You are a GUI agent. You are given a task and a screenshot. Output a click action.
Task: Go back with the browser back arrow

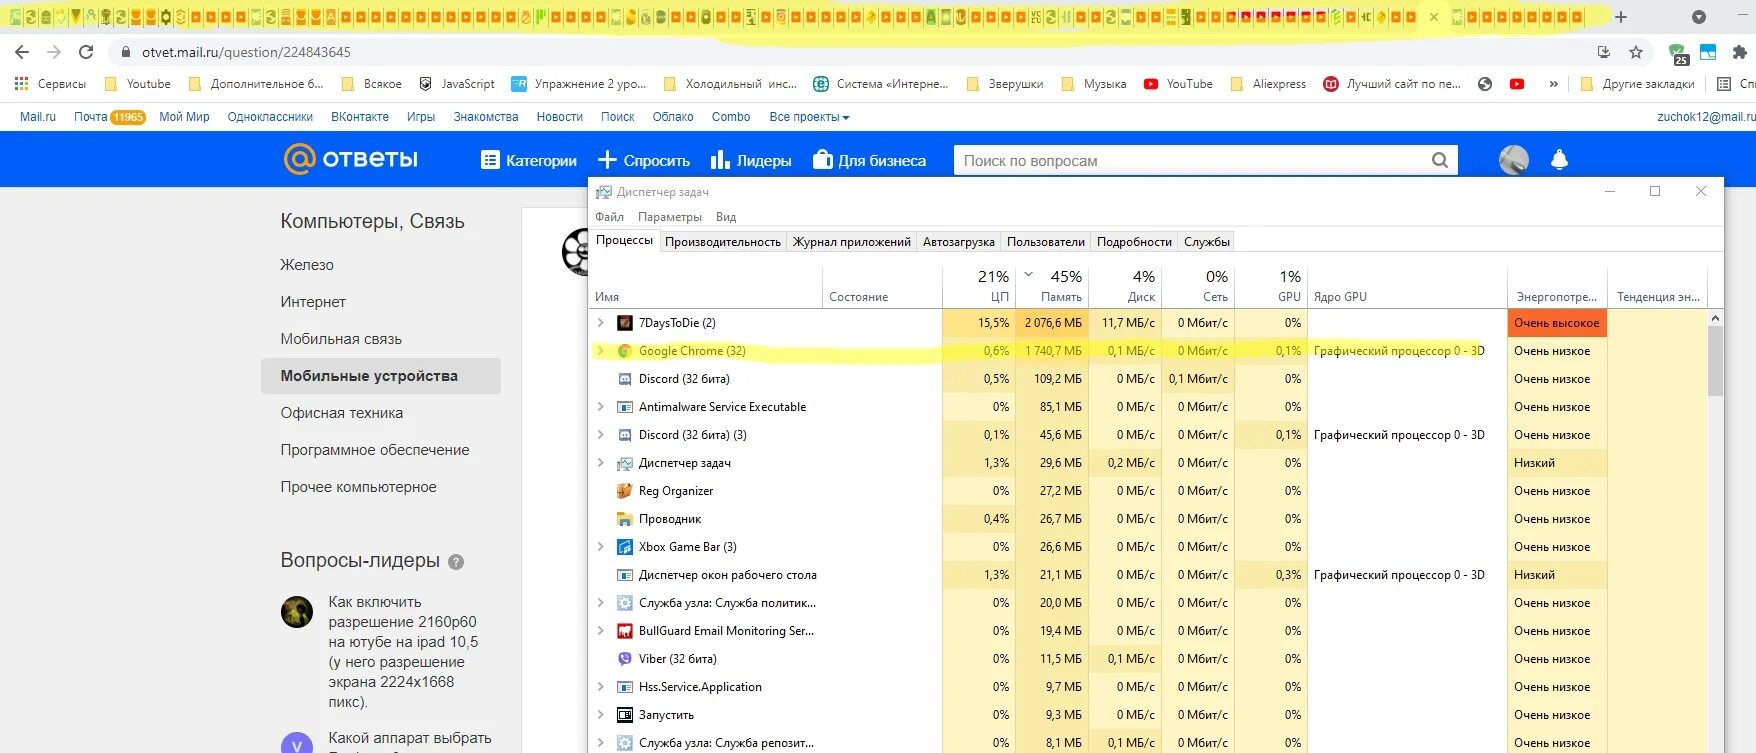pos(22,52)
